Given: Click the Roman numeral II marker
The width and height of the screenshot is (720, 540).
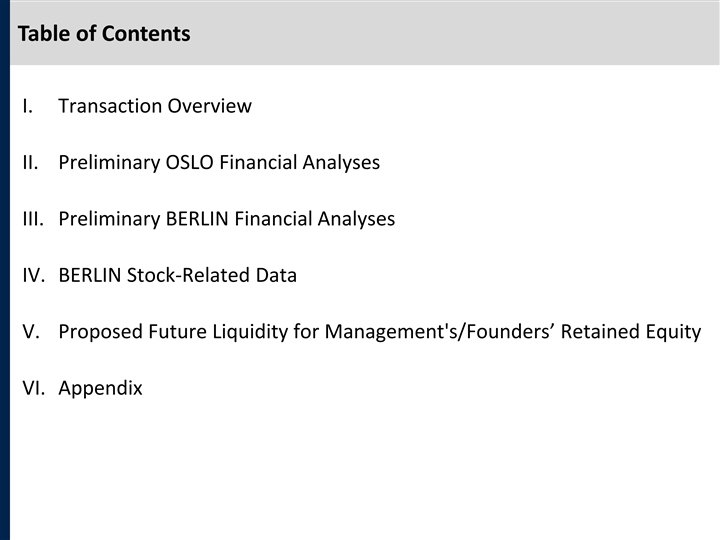Looking at the screenshot, I should point(29,162).
